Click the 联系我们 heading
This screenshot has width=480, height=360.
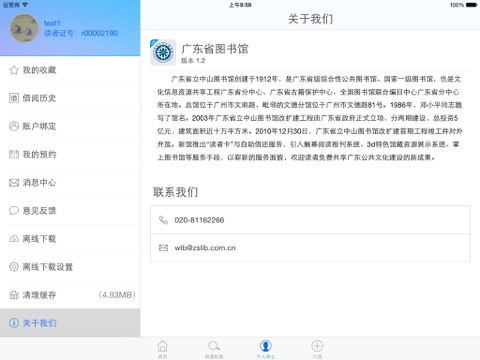pyautogui.click(x=175, y=192)
